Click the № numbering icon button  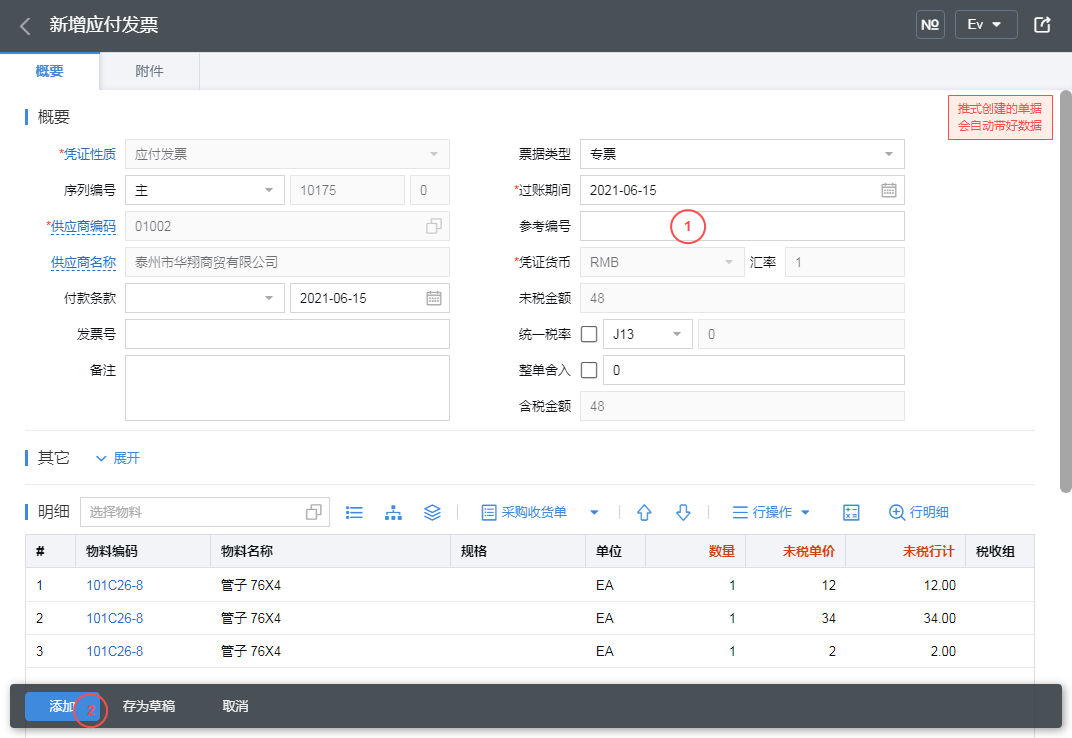click(930, 25)
